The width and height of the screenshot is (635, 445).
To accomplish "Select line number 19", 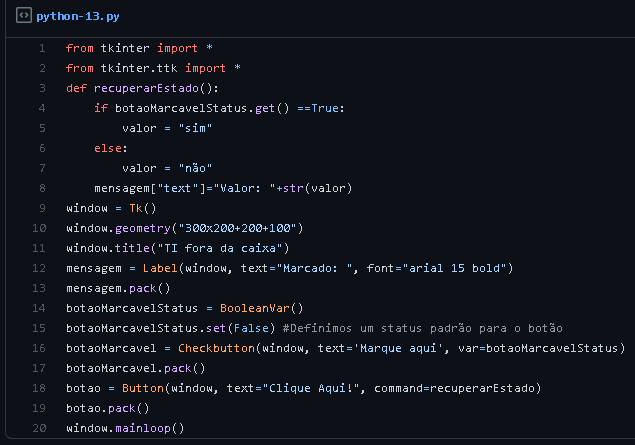I will 39,408.
